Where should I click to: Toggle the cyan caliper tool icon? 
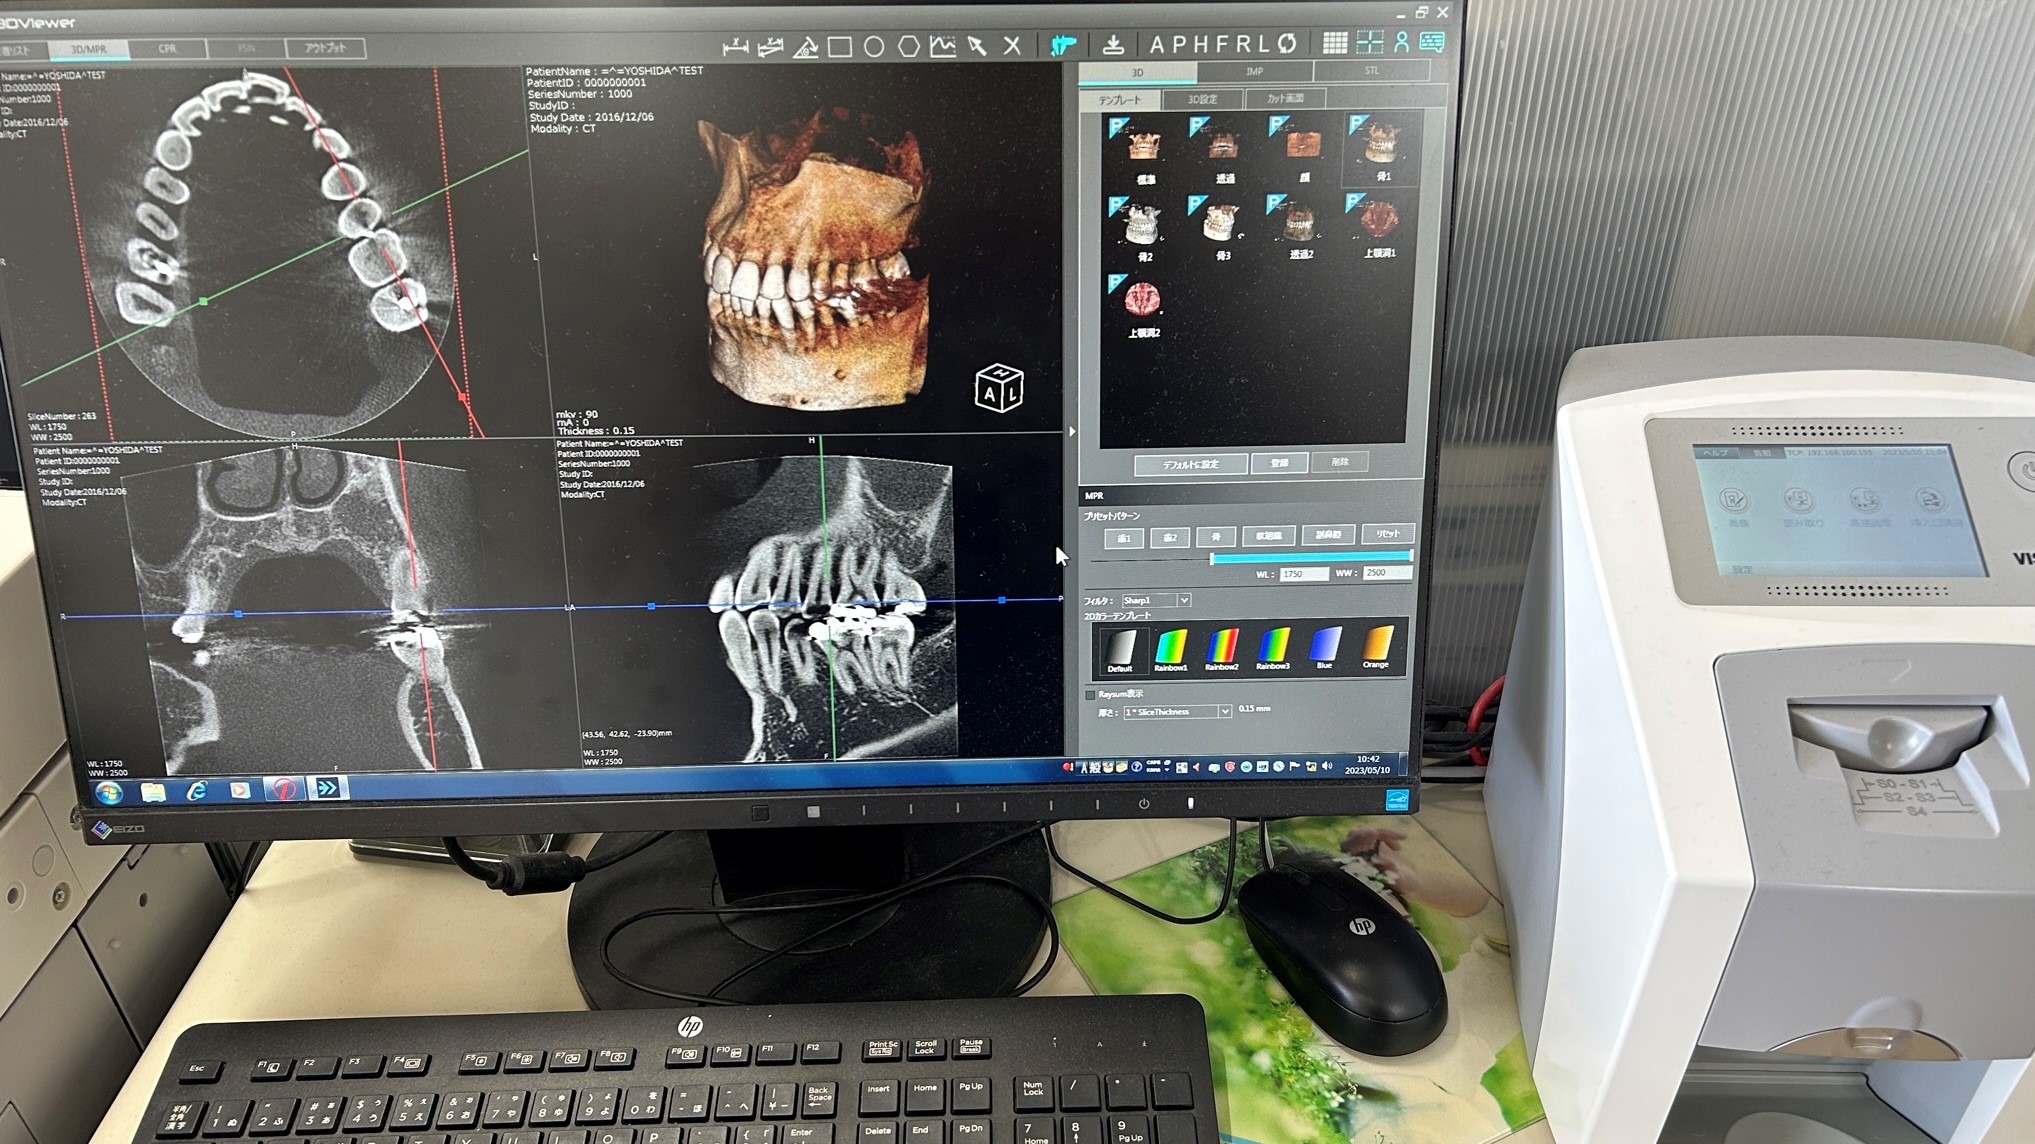tap(1063, 44)
